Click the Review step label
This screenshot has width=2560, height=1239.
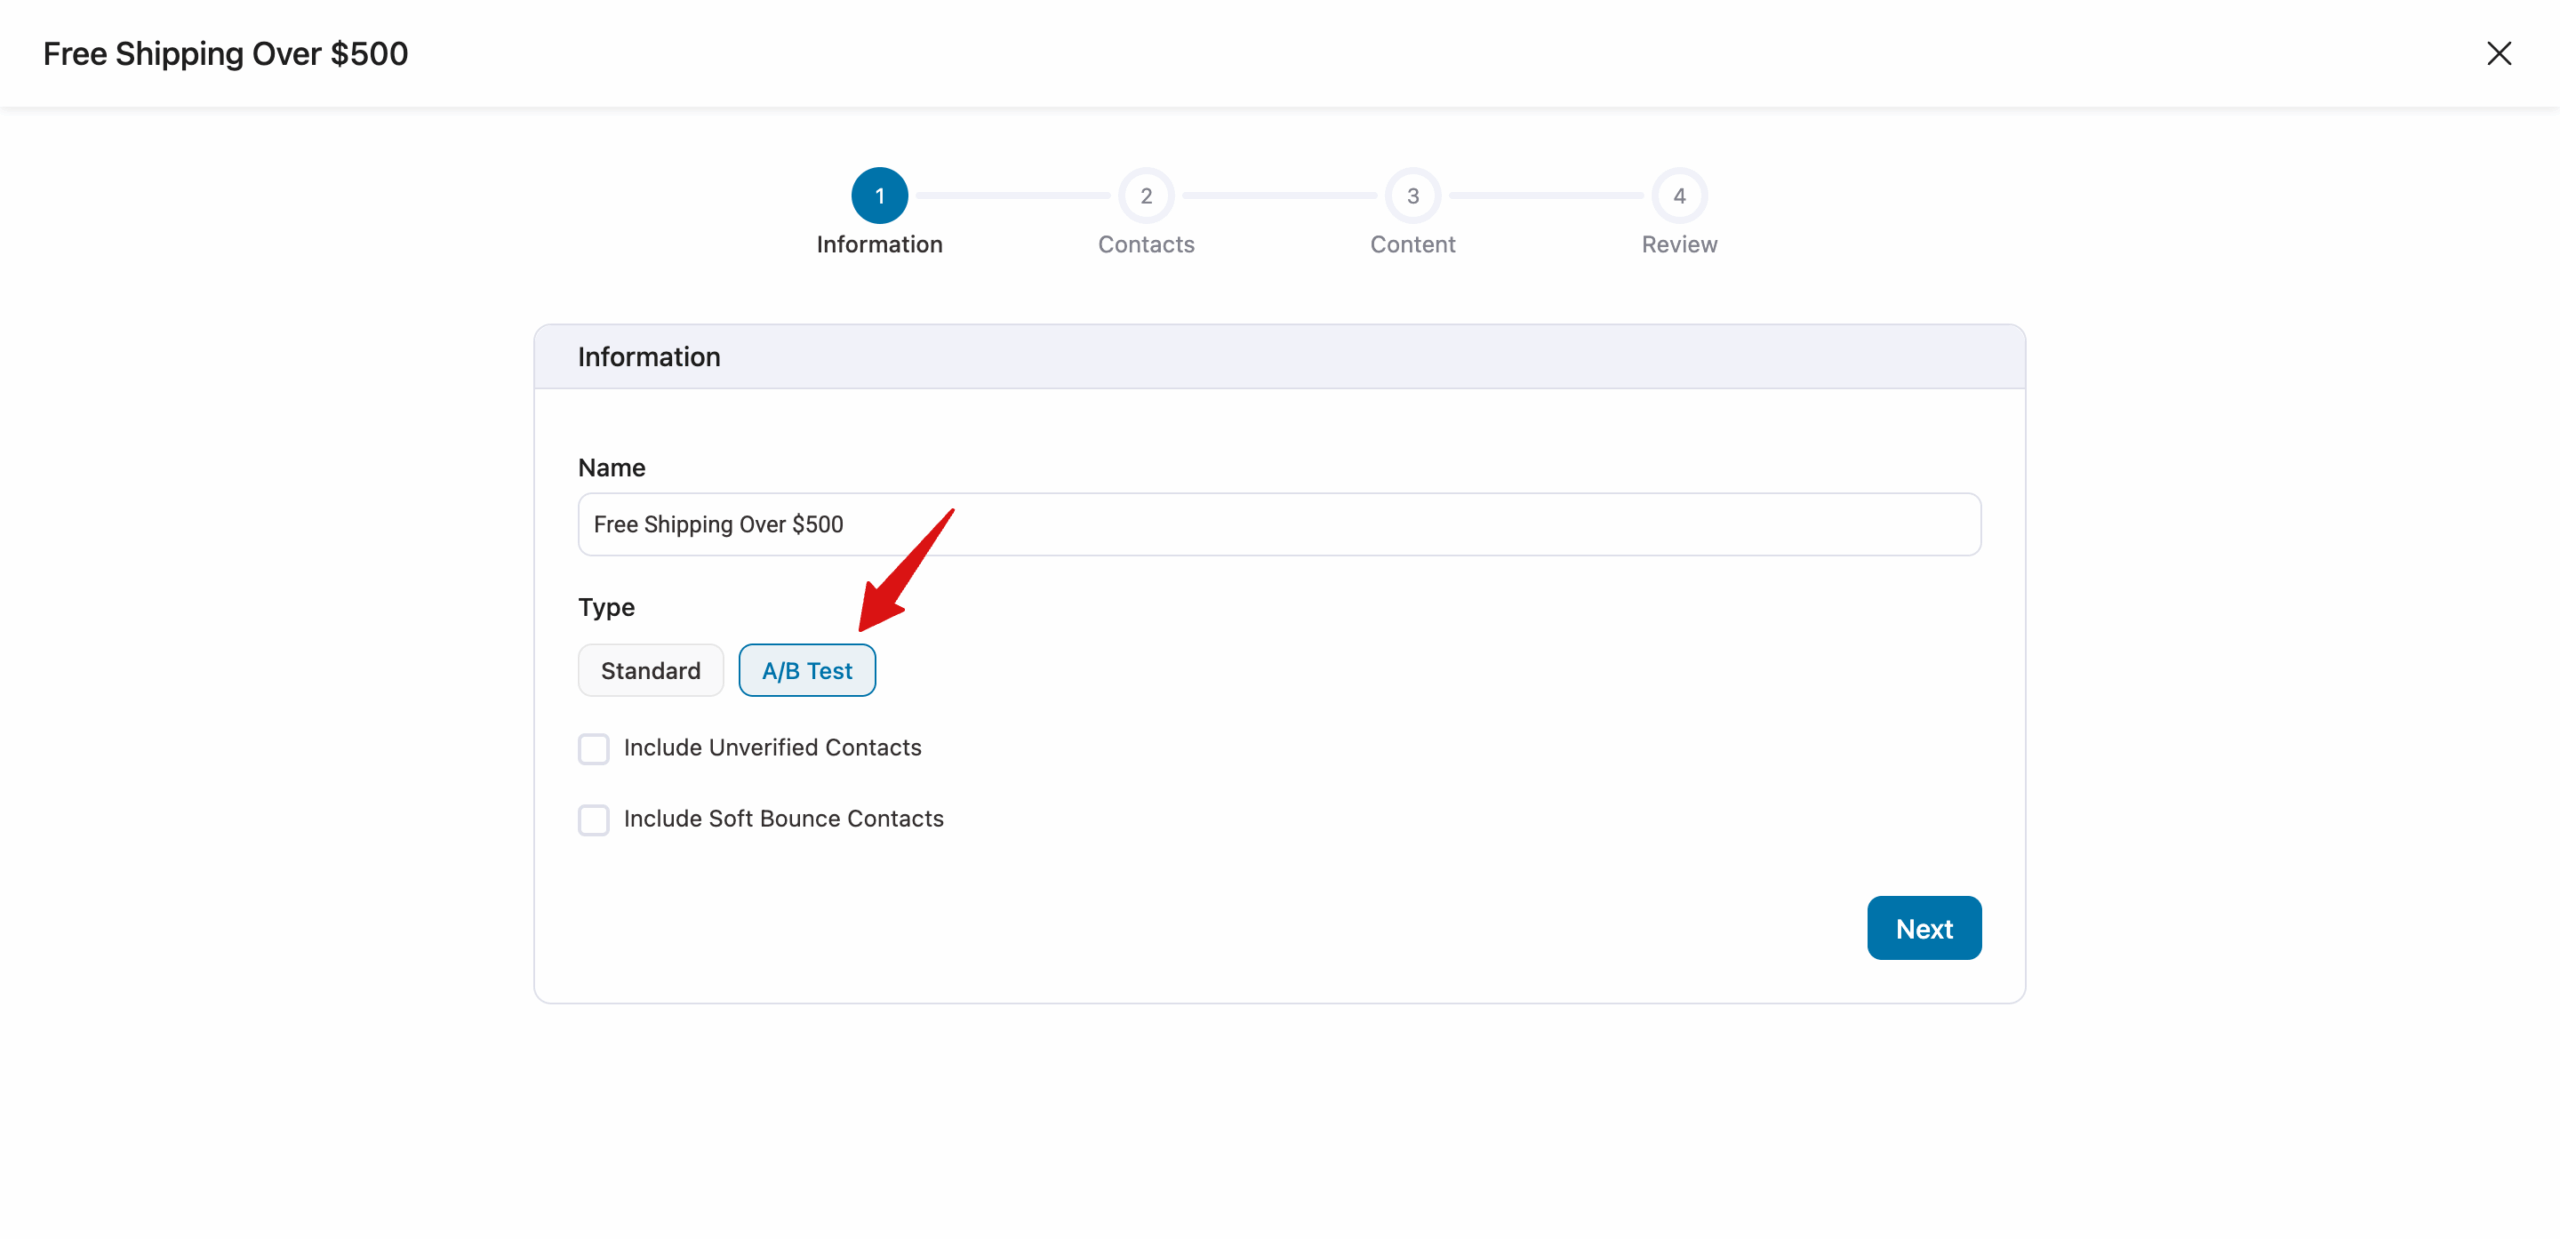coord(1679,244)
